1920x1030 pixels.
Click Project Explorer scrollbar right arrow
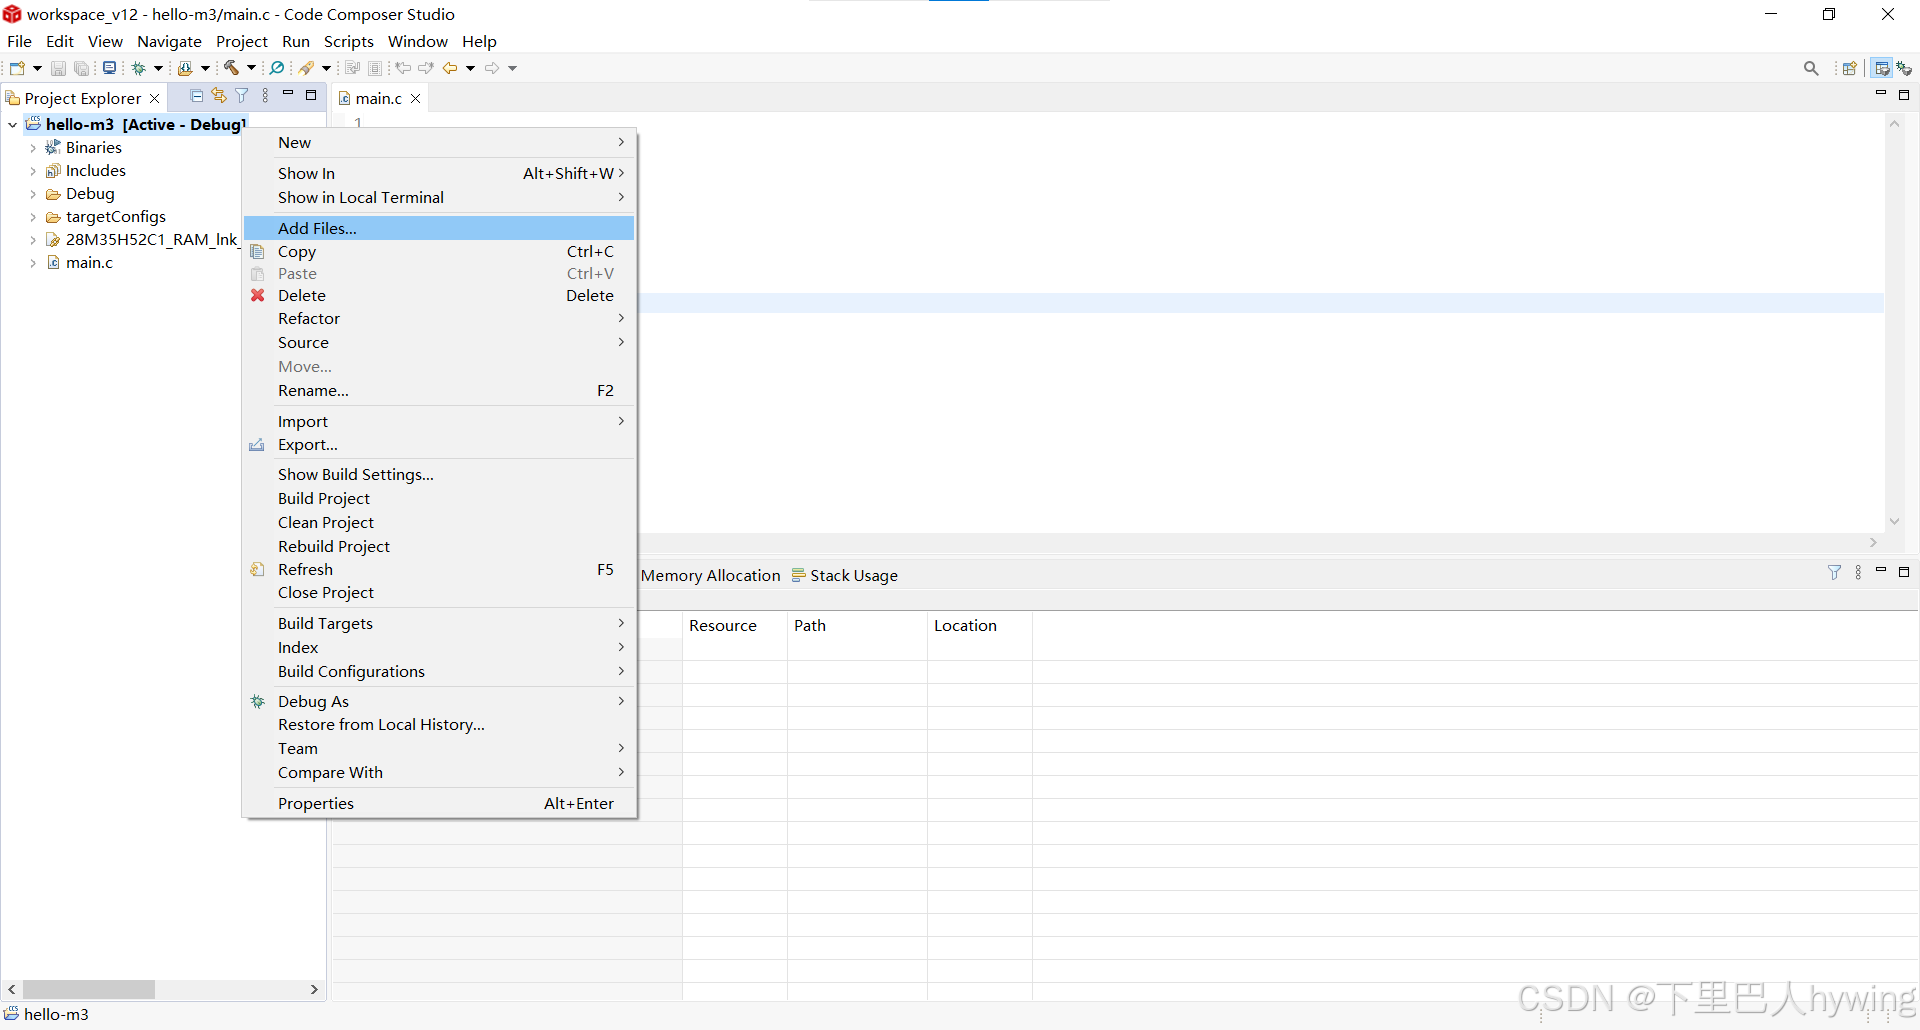click(x=314, y=989)
